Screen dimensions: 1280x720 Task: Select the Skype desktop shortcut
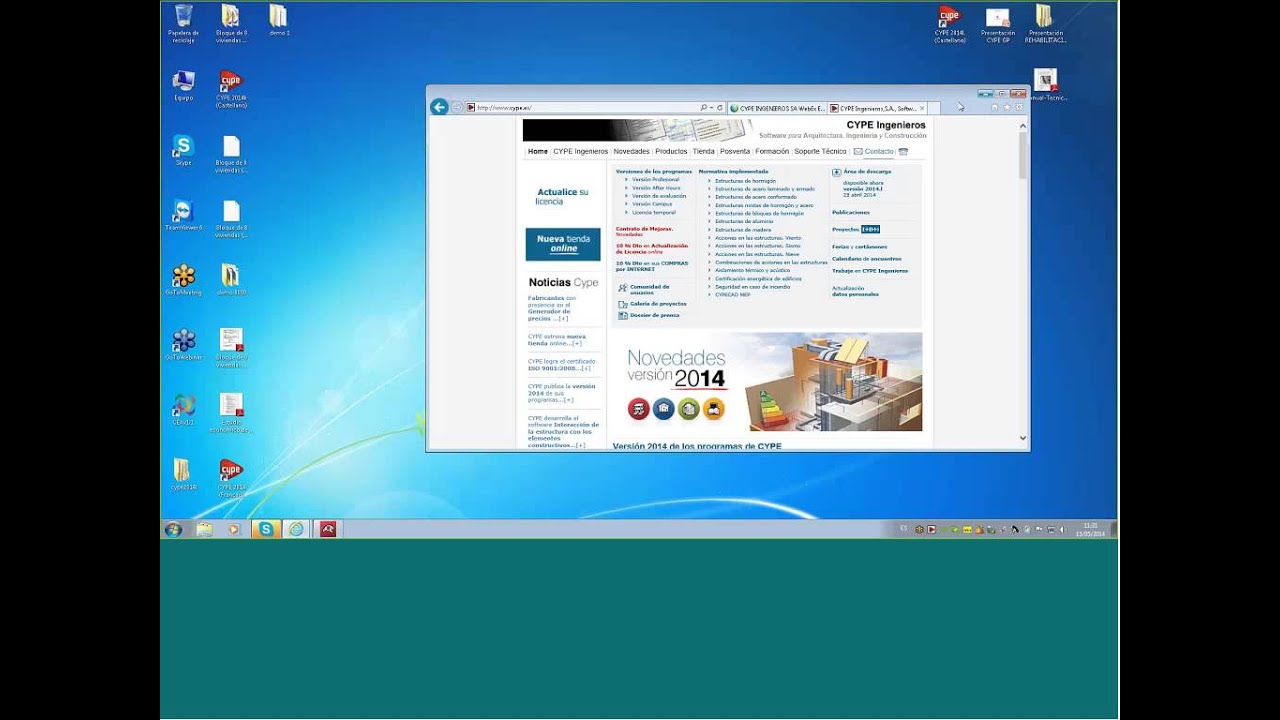coord(183,150)
